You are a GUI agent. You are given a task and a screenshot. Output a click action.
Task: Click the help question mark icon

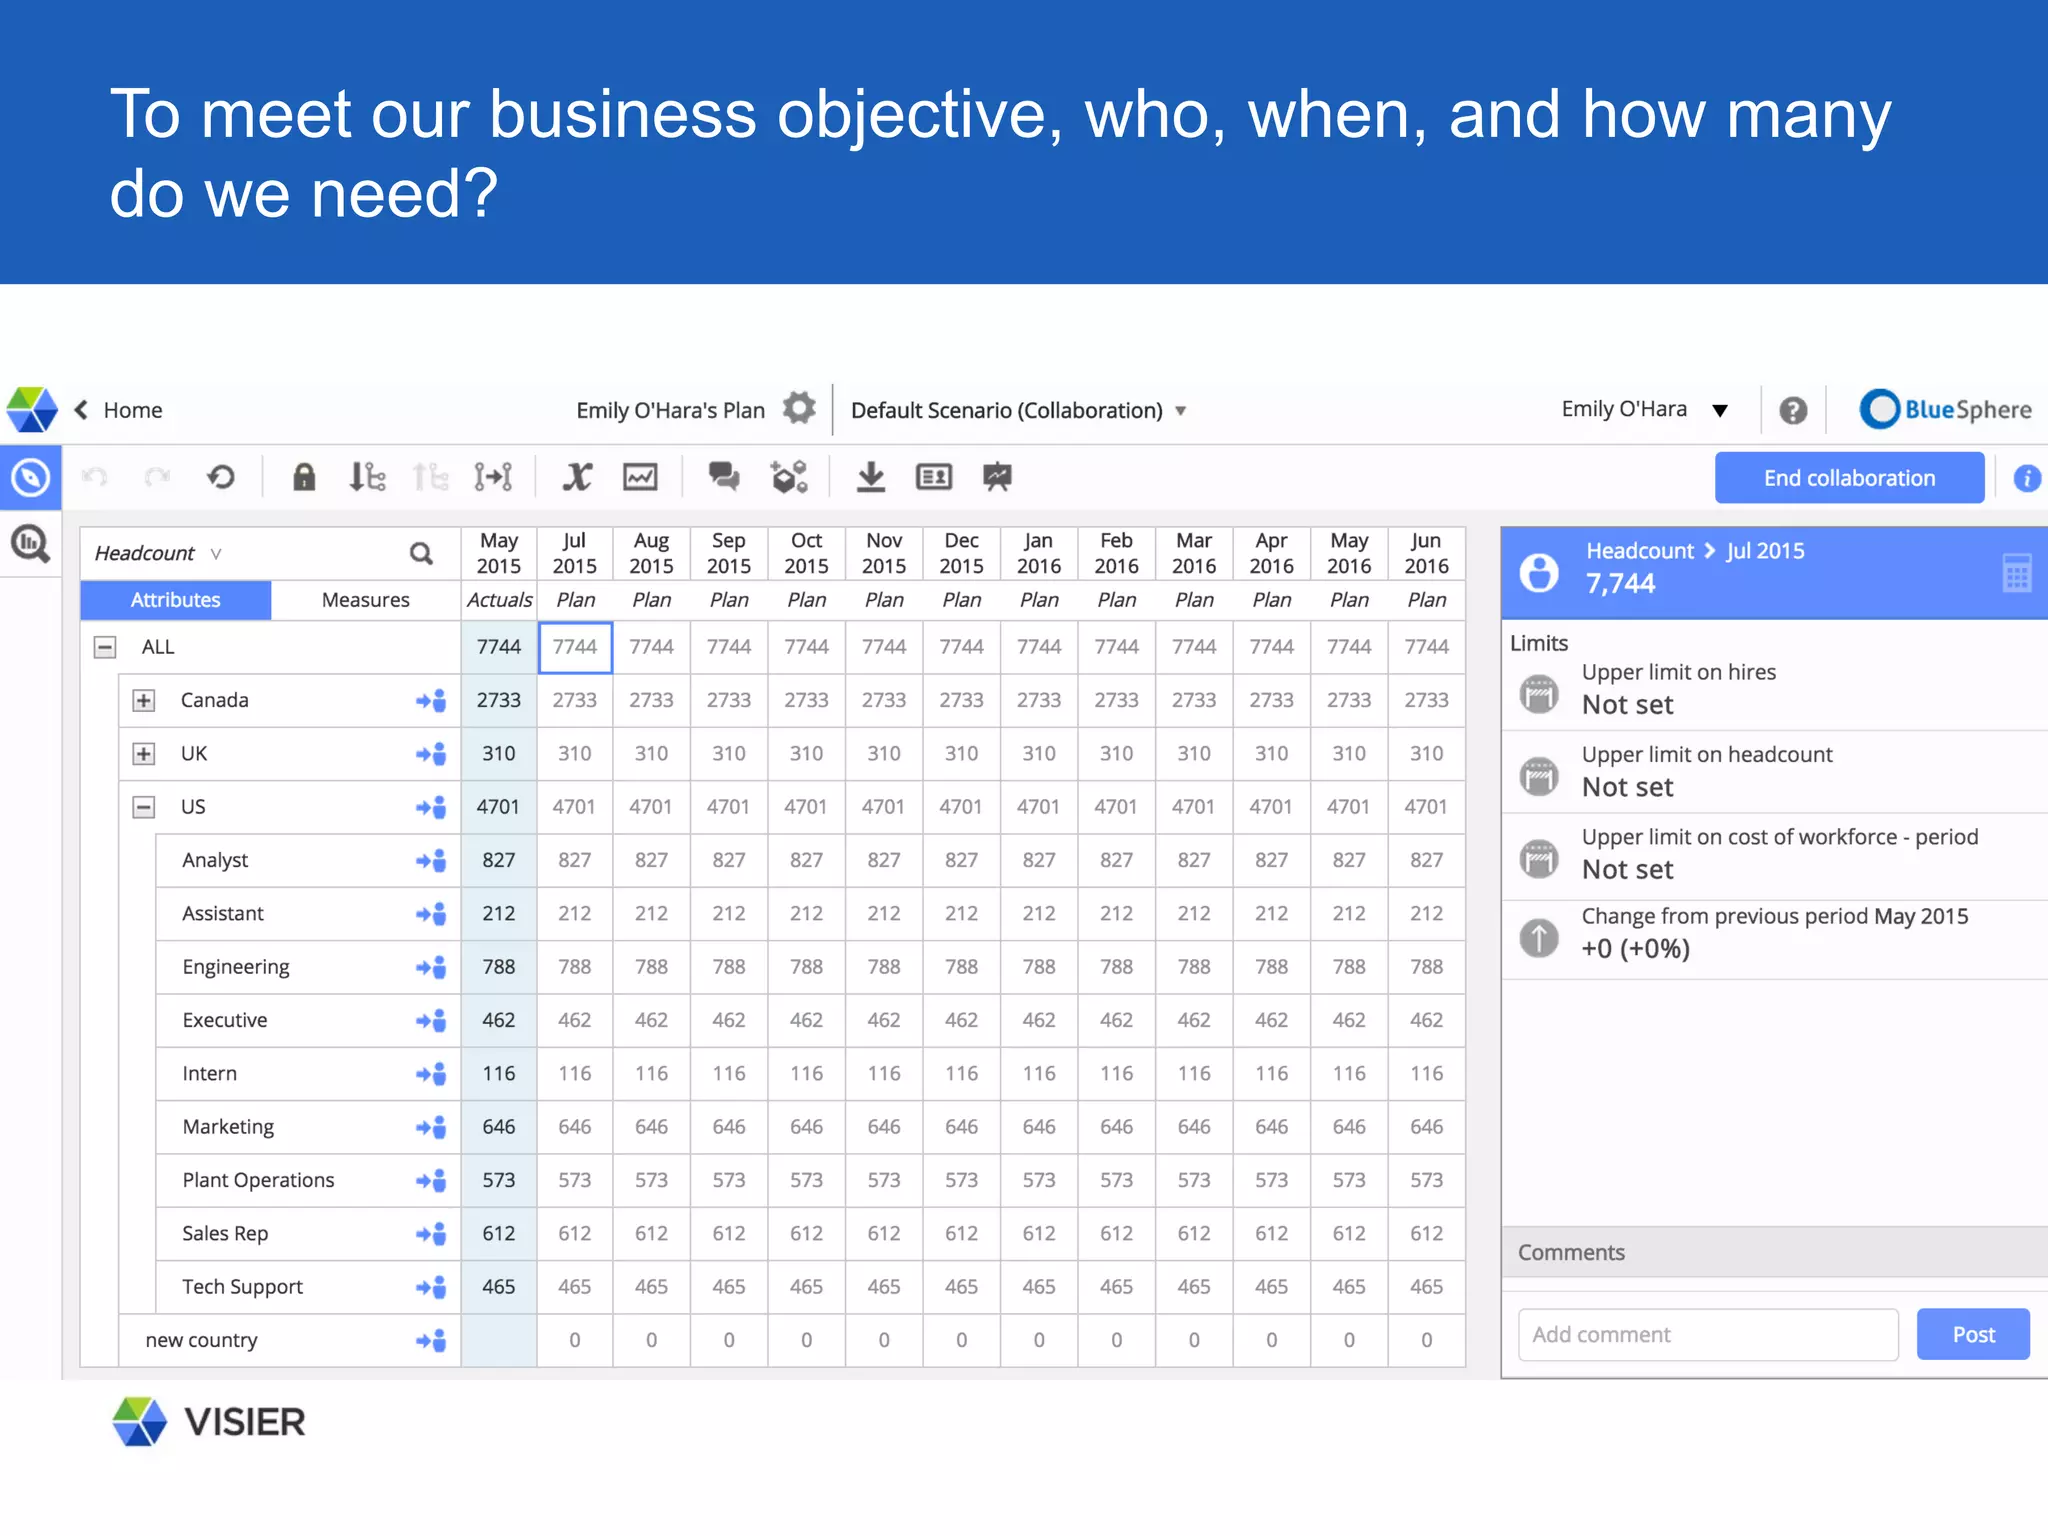click(1793, 410)
